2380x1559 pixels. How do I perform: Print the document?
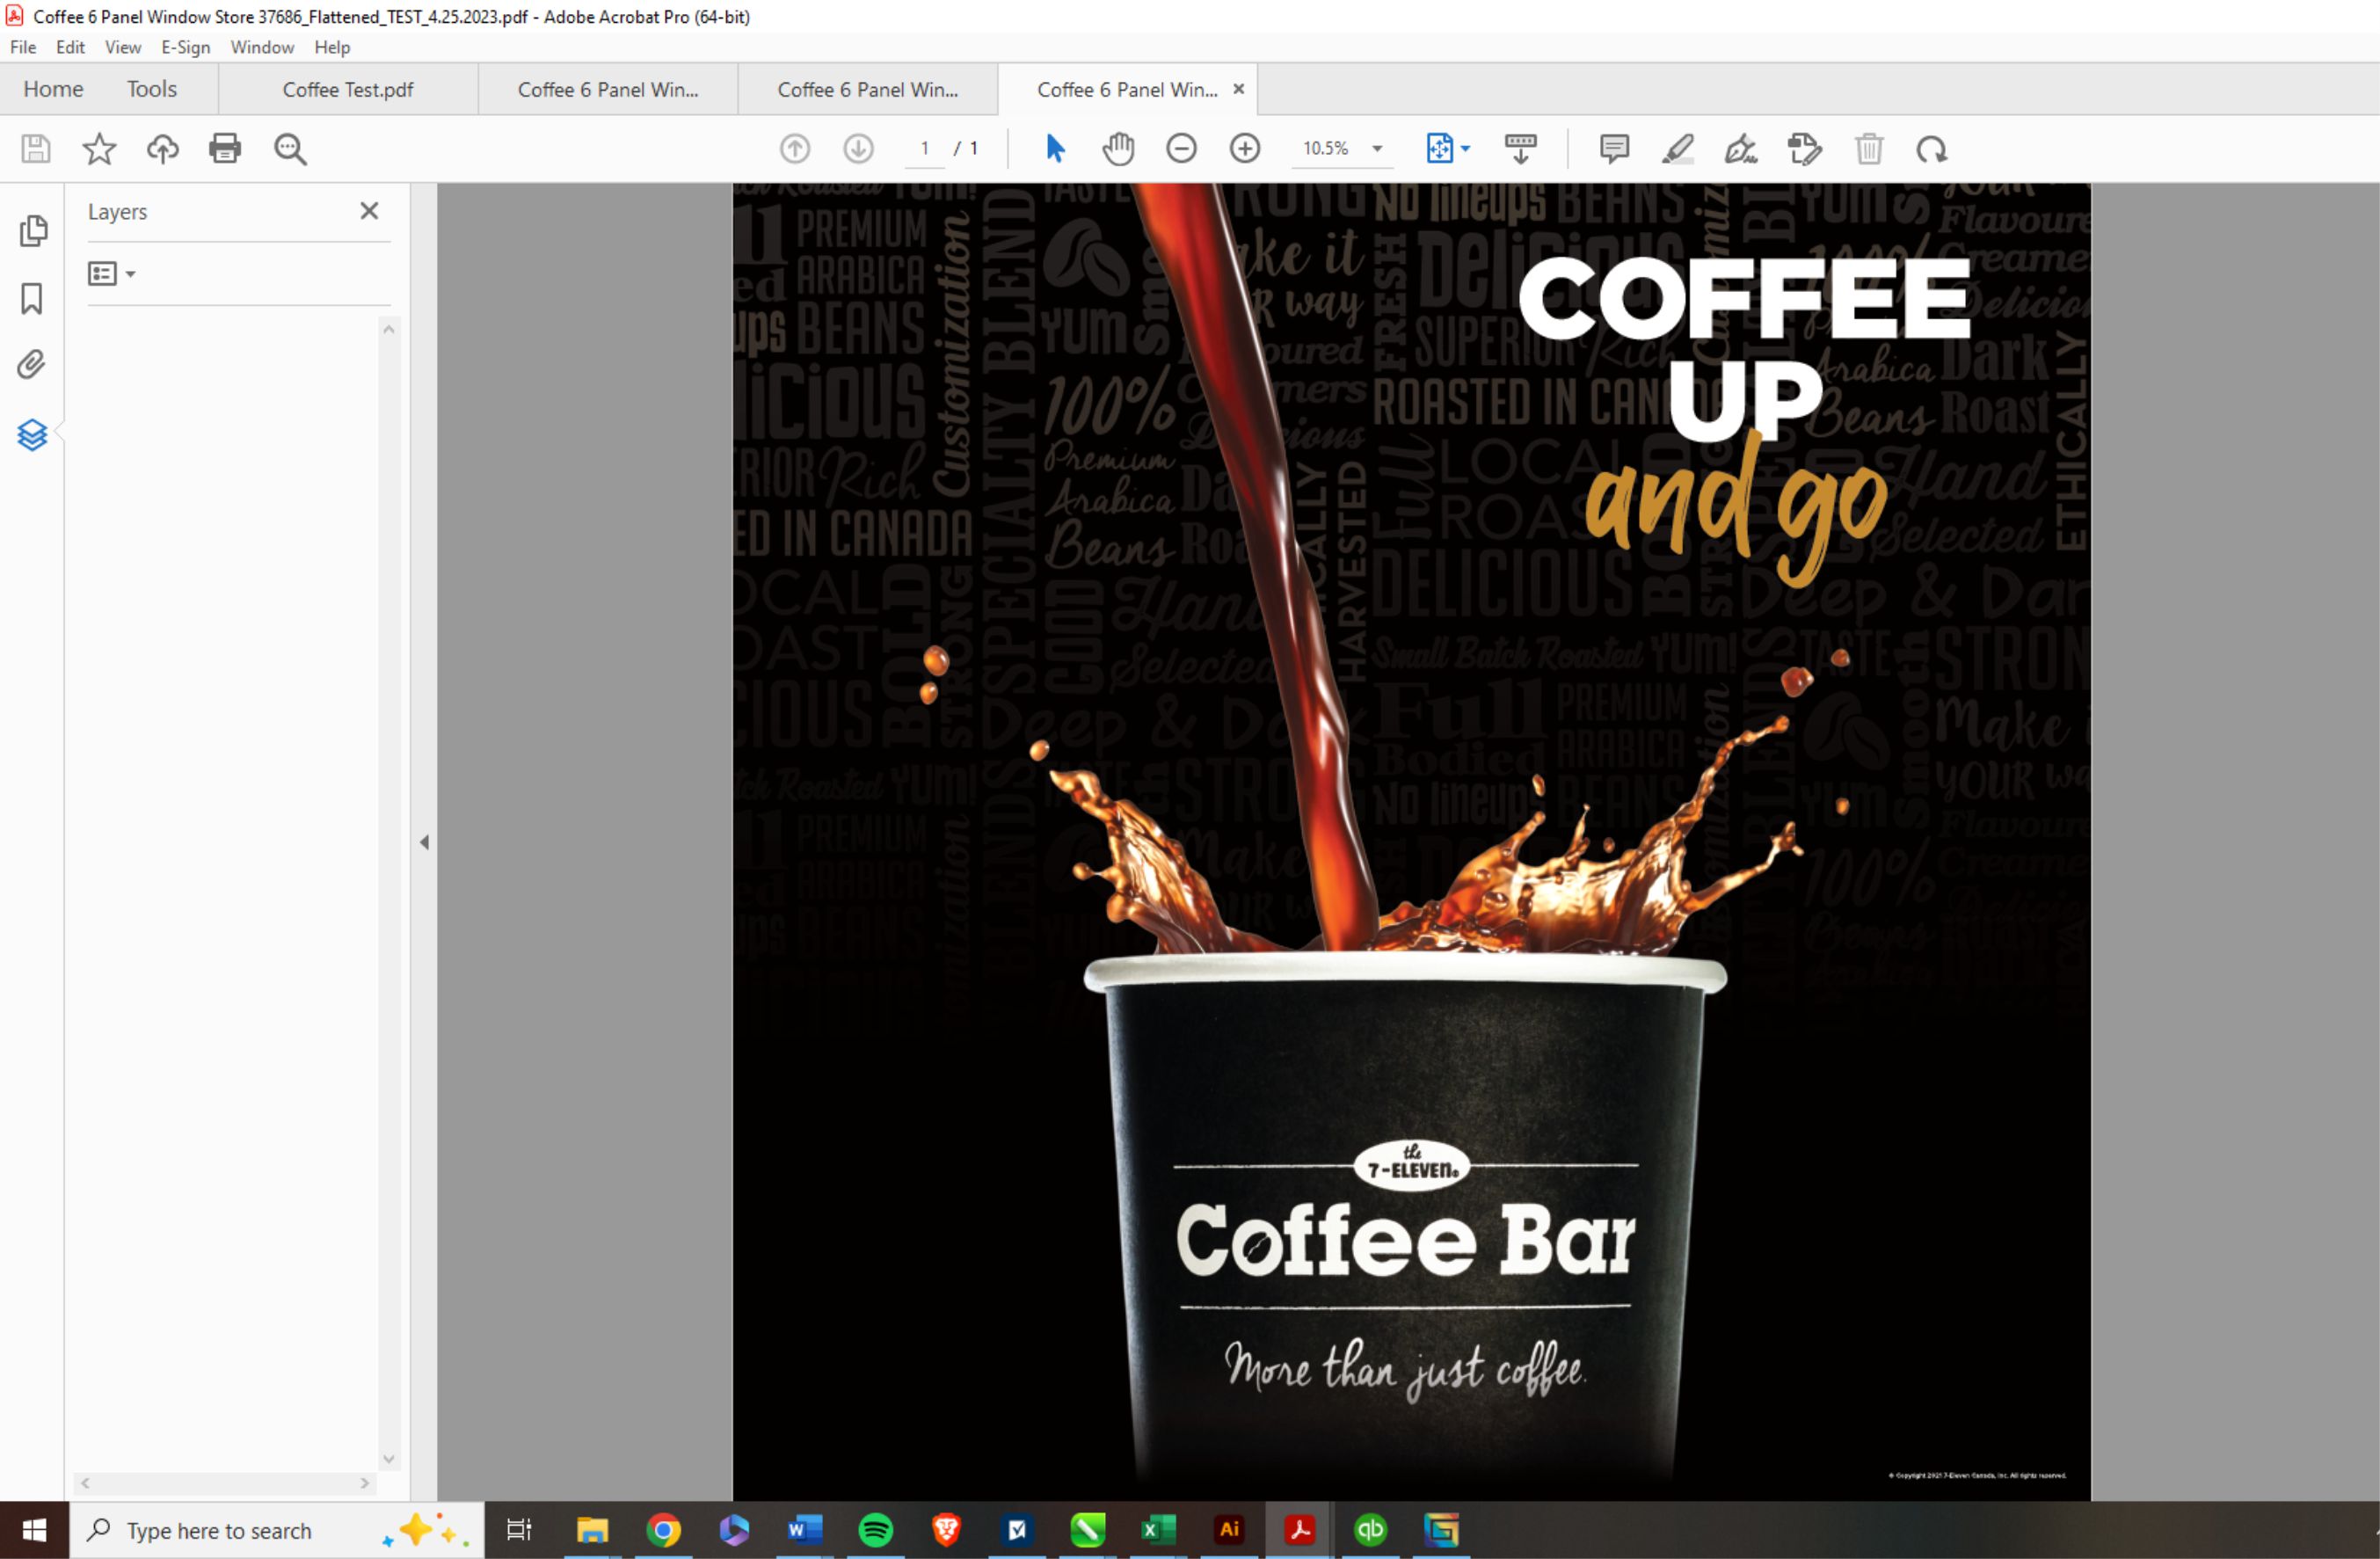tap(225, 149)
